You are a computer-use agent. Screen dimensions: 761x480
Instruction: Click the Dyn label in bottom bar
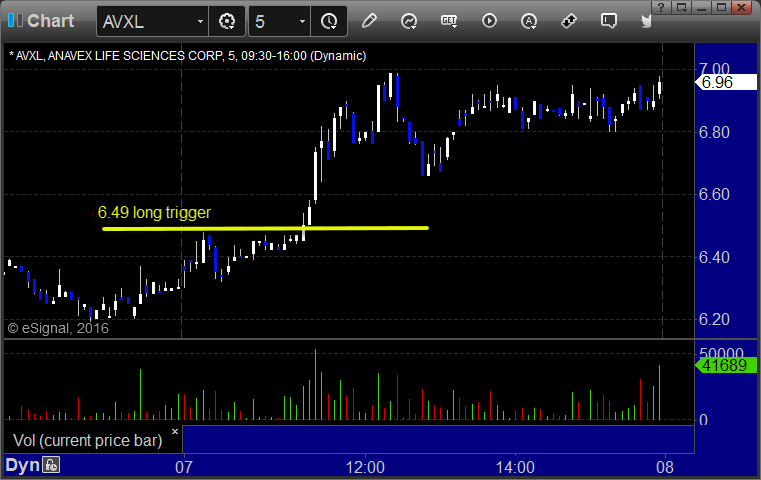pos(22,465)
